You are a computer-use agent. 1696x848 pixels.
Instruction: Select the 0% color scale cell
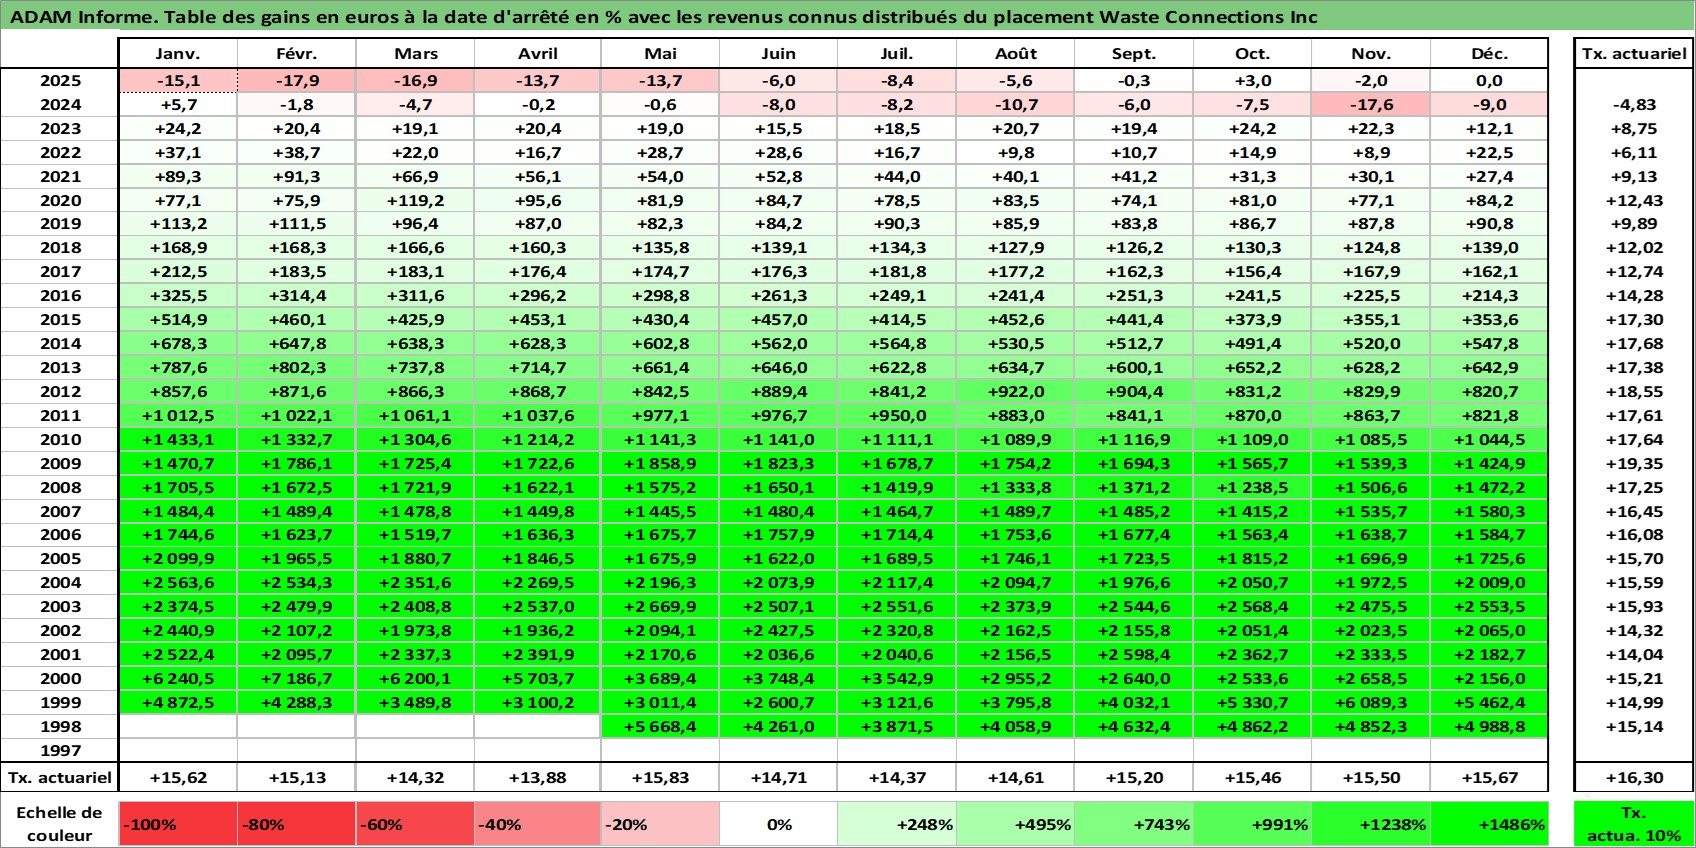(x=779, y=824)
